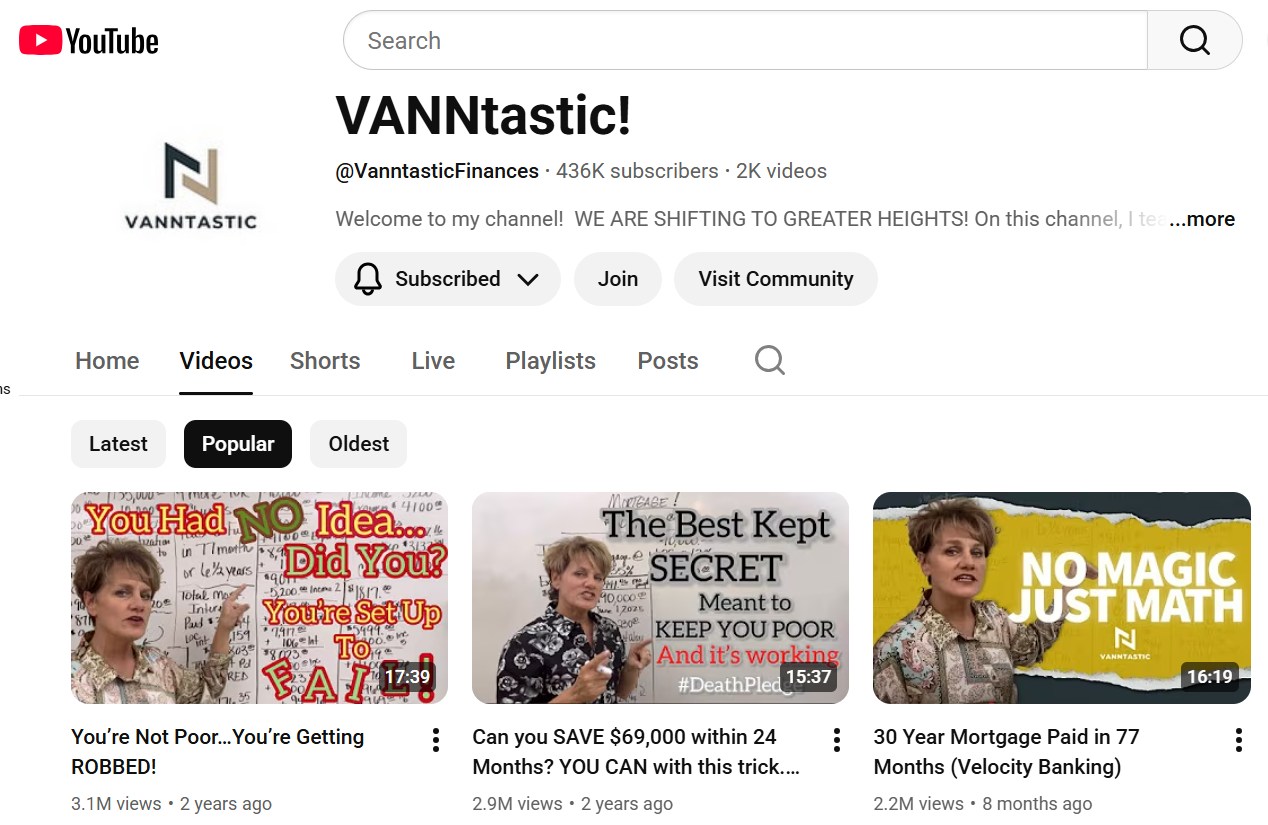Click the VANNtastic channel avatar logo
1268x825 pixels.
[x=191, y=187]
